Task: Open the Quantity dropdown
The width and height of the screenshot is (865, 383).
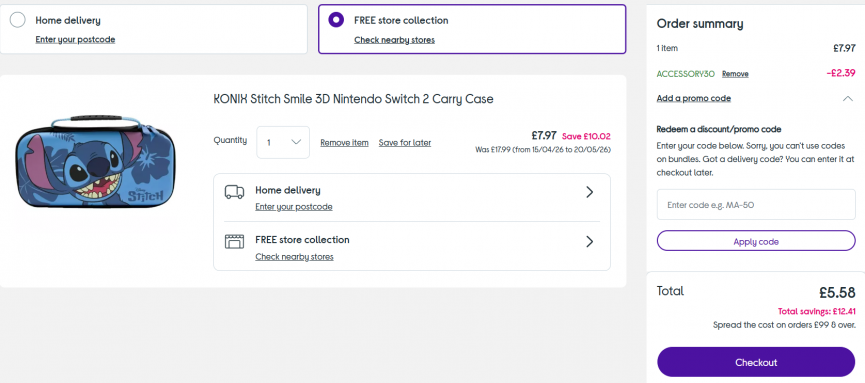Action: [283, 142]
